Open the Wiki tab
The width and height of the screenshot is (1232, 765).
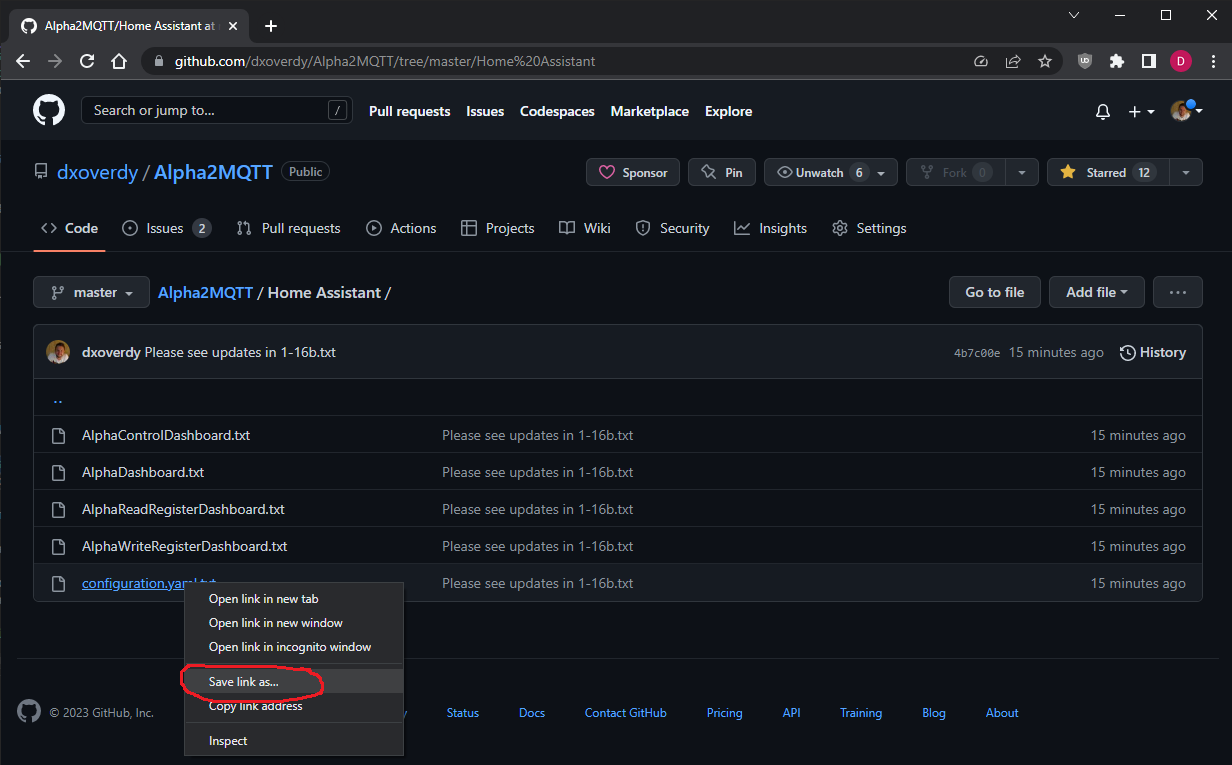tap(585, 228)
